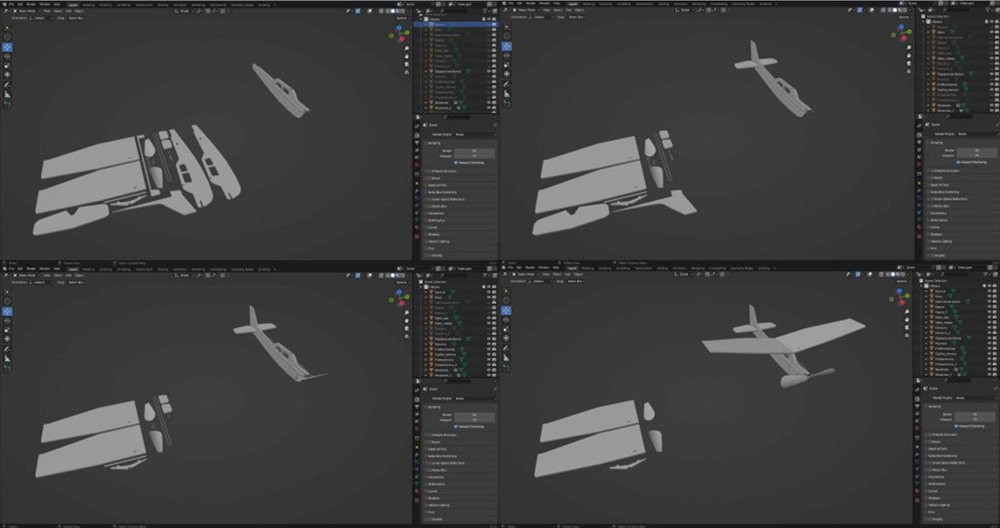Click Object Mode selector in top-left viewport header

(x=20, y=10)
